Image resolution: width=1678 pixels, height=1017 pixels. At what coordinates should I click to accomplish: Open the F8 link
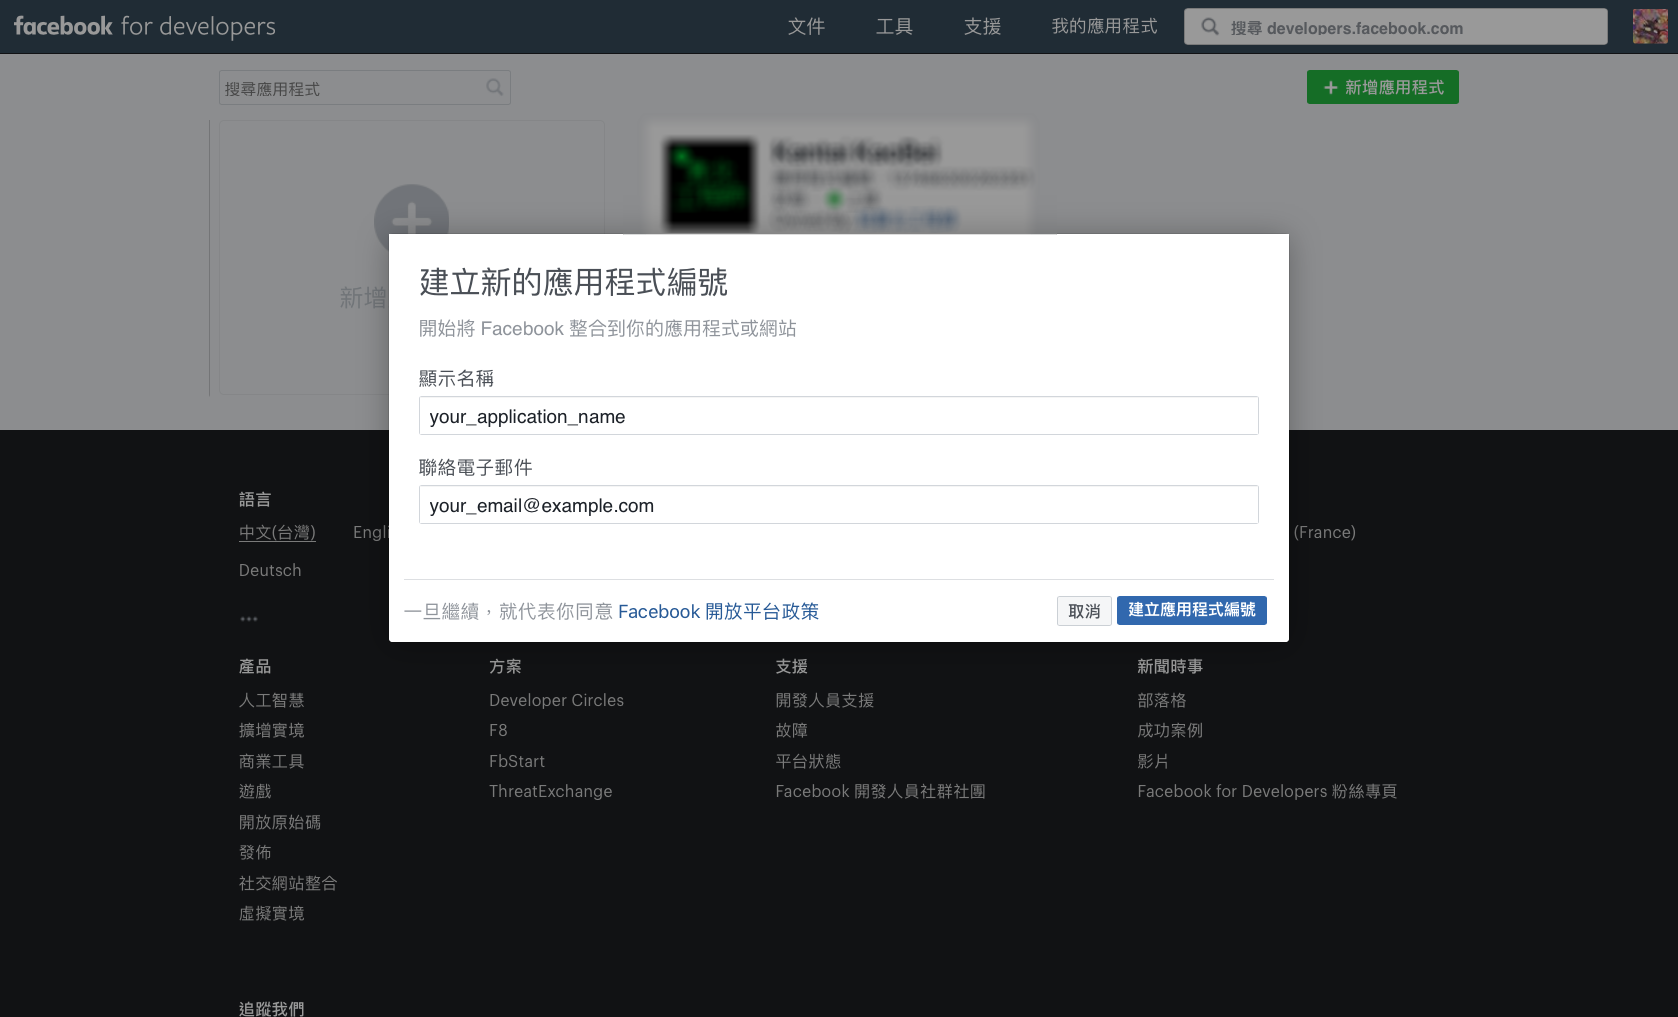tap(498, 731)
